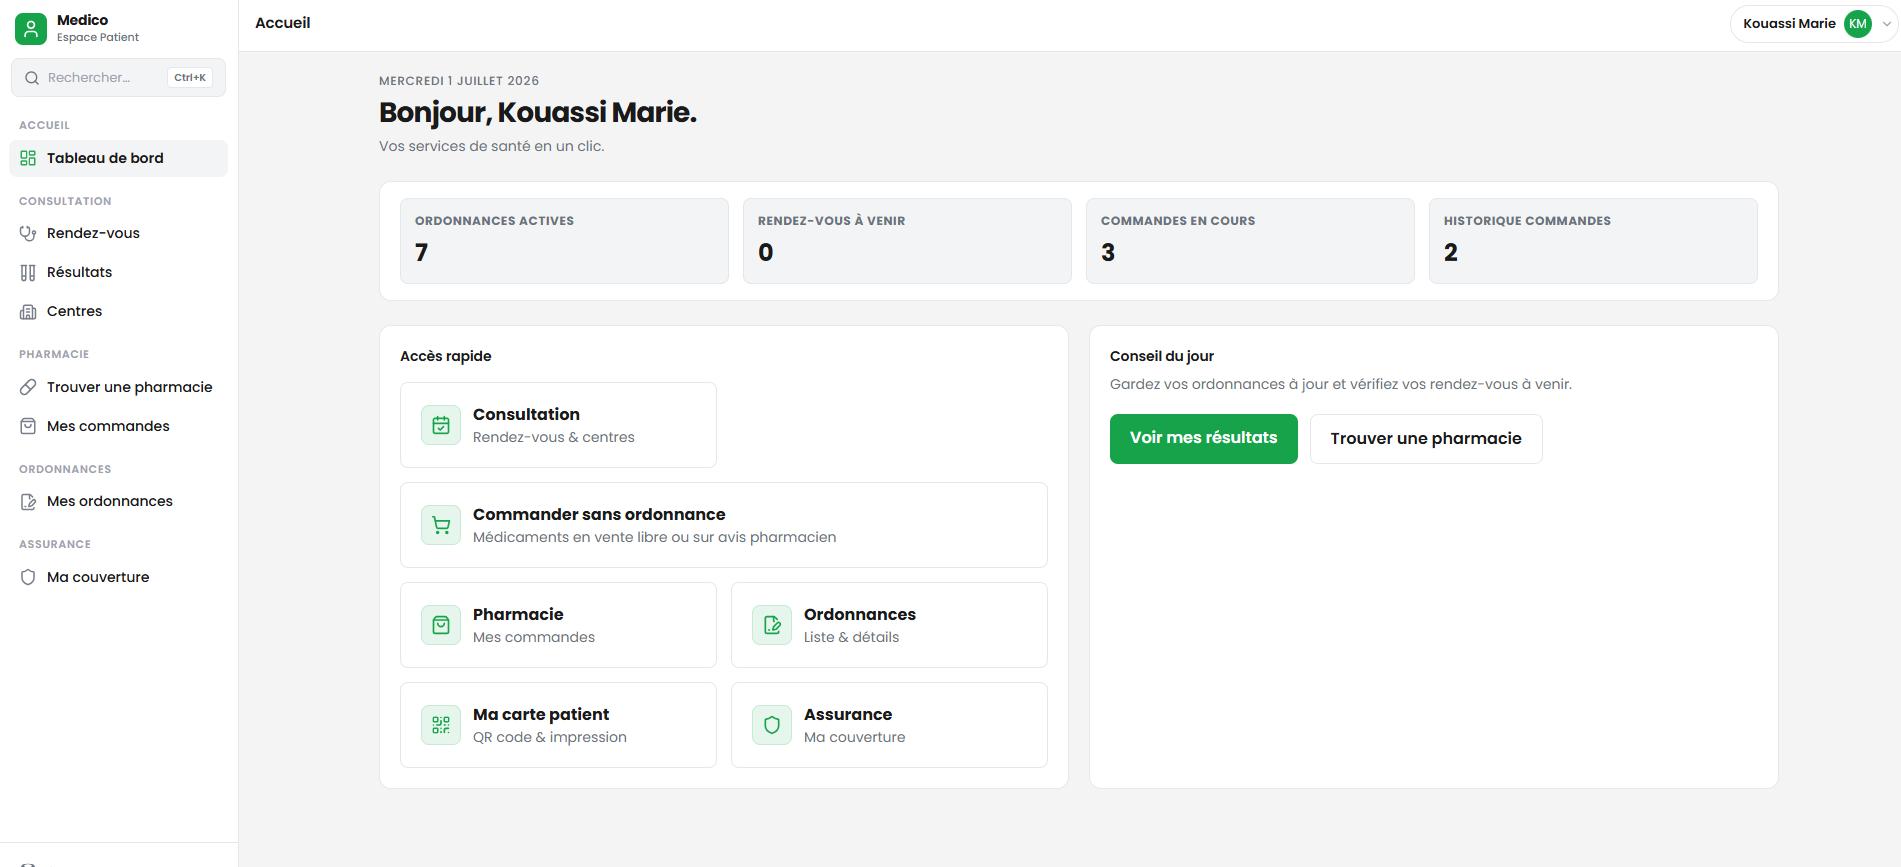Select Centres in the sidebar
Viewport: 1901px width, 867px height.
119,311
